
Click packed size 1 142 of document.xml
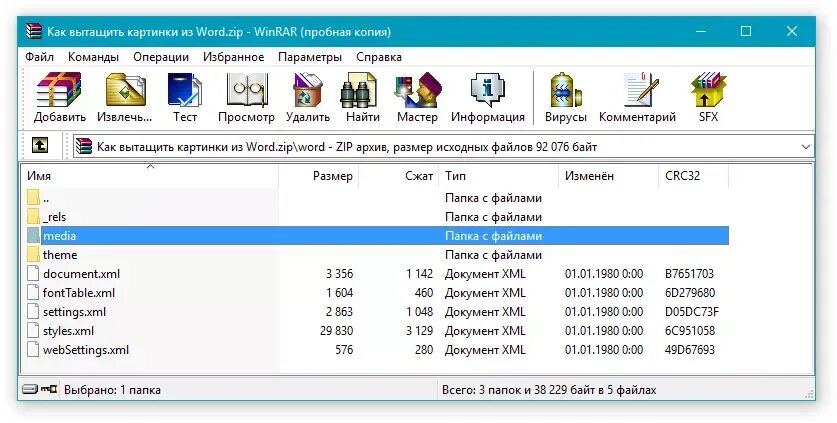419,274
